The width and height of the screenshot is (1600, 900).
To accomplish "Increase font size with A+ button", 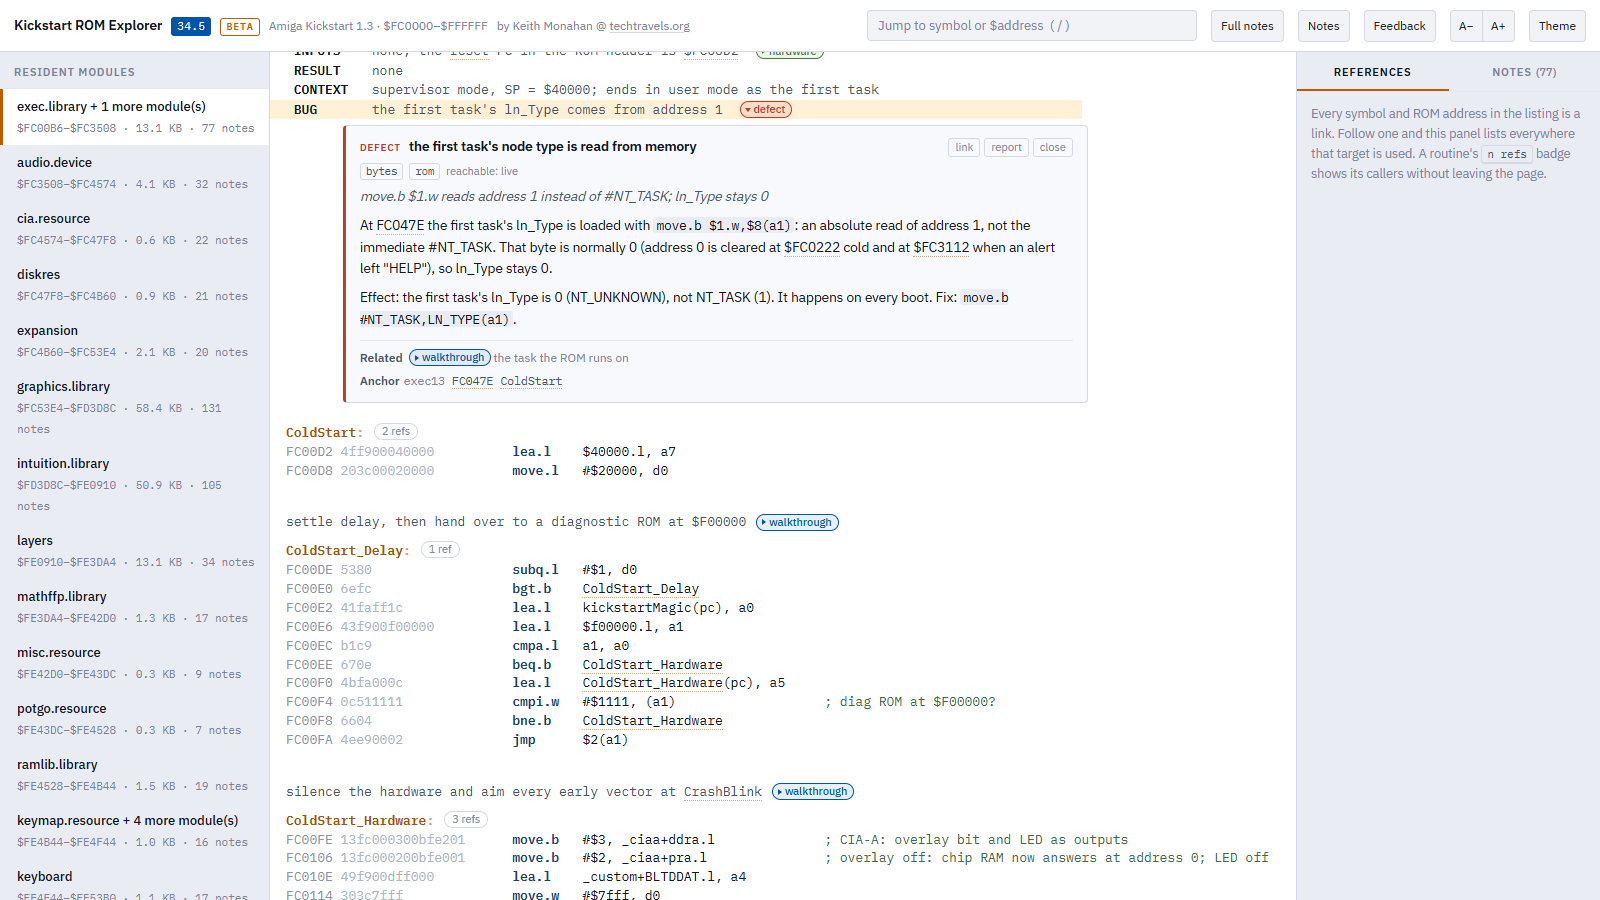I will tap(1498, 26).
